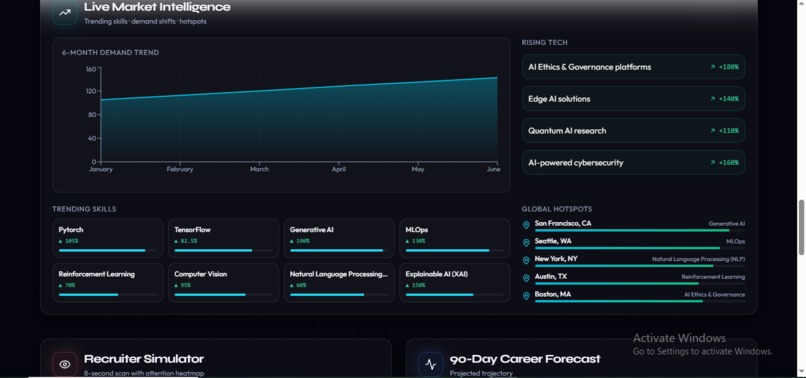The width and height of the screenshot is (806, 378).
Task: Open the TensorFlow trending skill card
Action: click(x=224, y=238)
